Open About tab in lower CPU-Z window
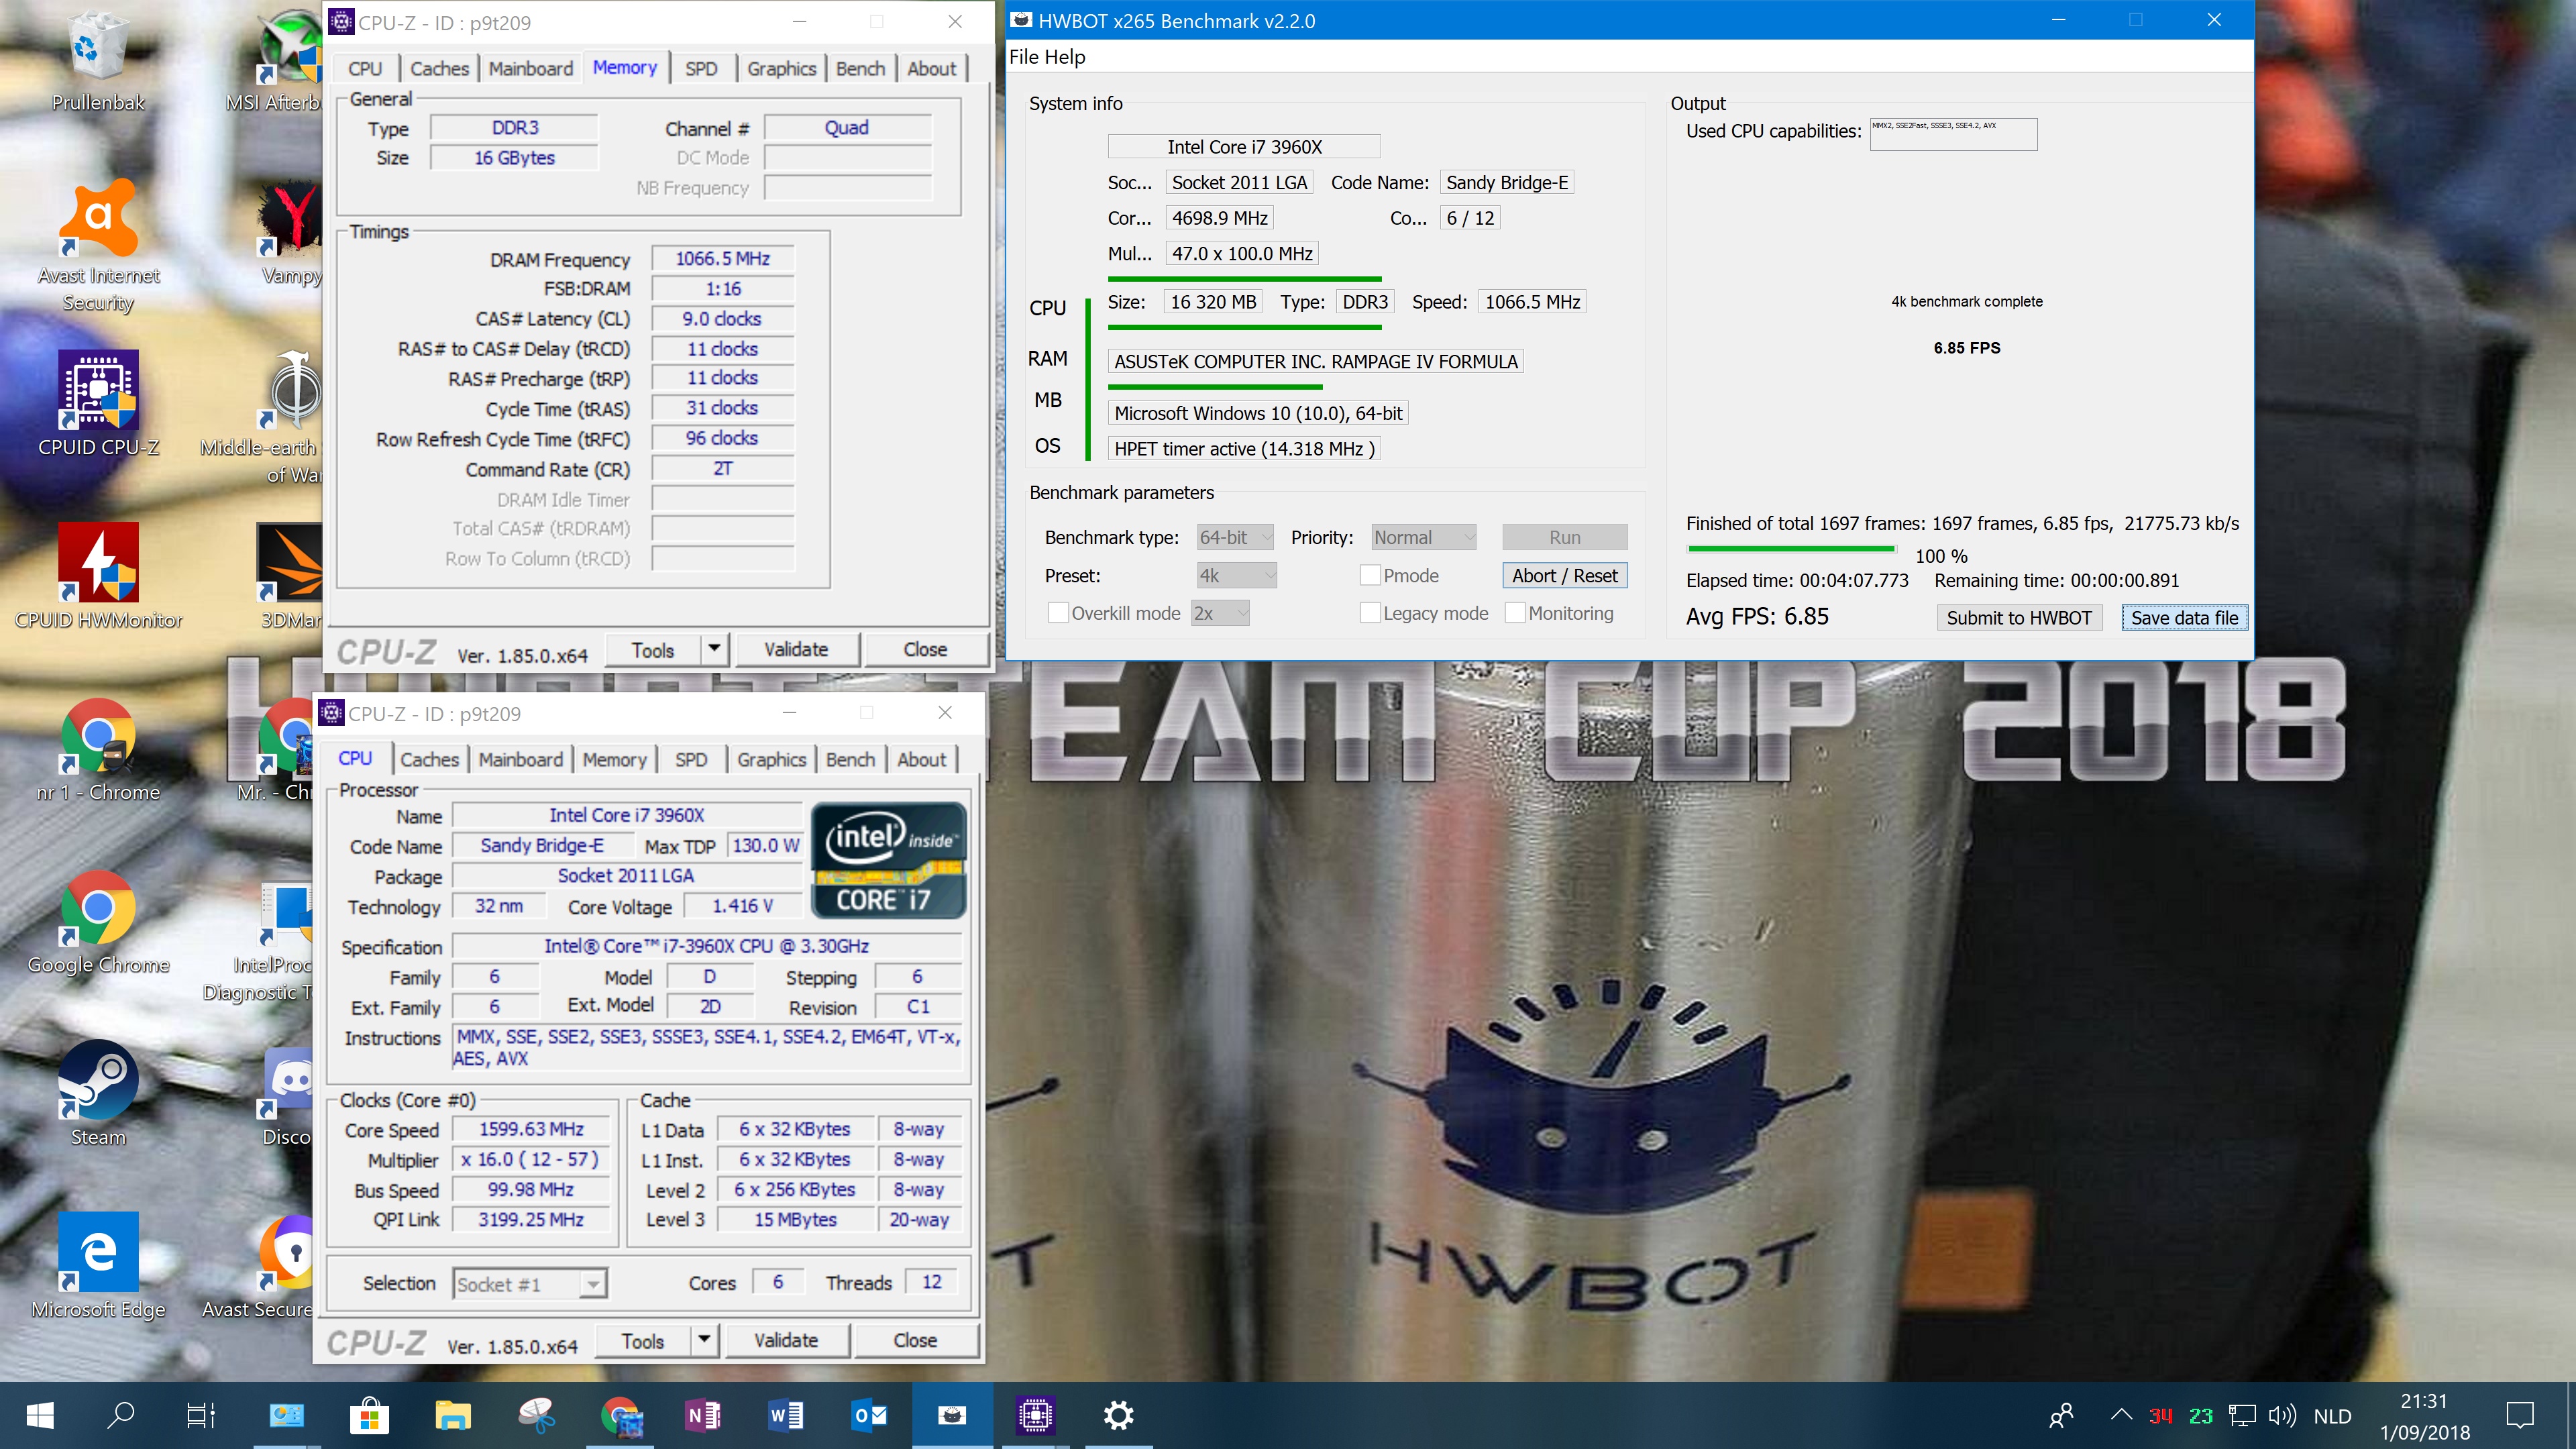Image resolution: width=2576 pixels, height=1449 pixels. click(921, 760)
